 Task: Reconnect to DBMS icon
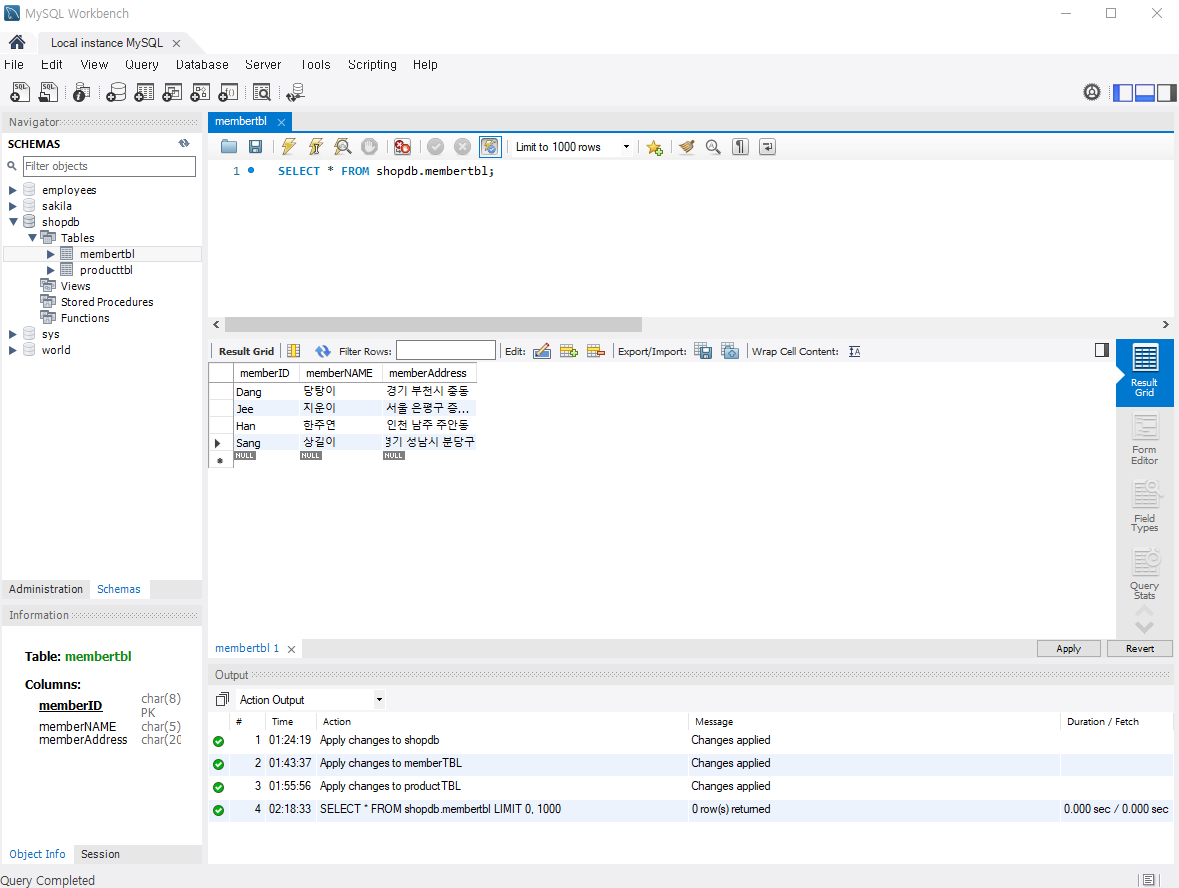pyautogui.click(x=296, y=92)
